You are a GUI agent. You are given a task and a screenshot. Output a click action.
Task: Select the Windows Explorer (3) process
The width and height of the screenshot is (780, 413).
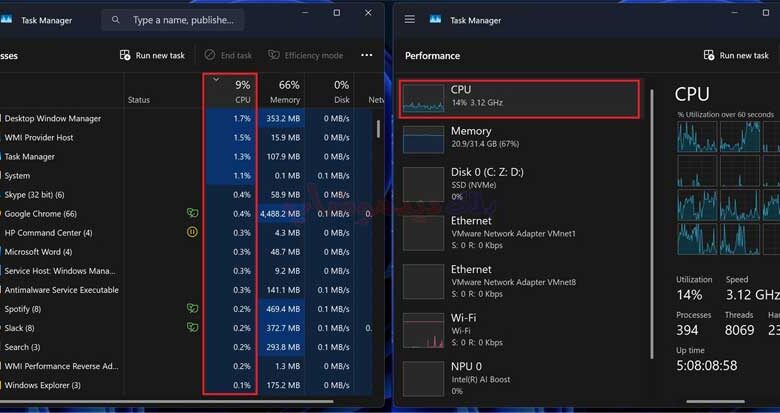coord(186,385)
